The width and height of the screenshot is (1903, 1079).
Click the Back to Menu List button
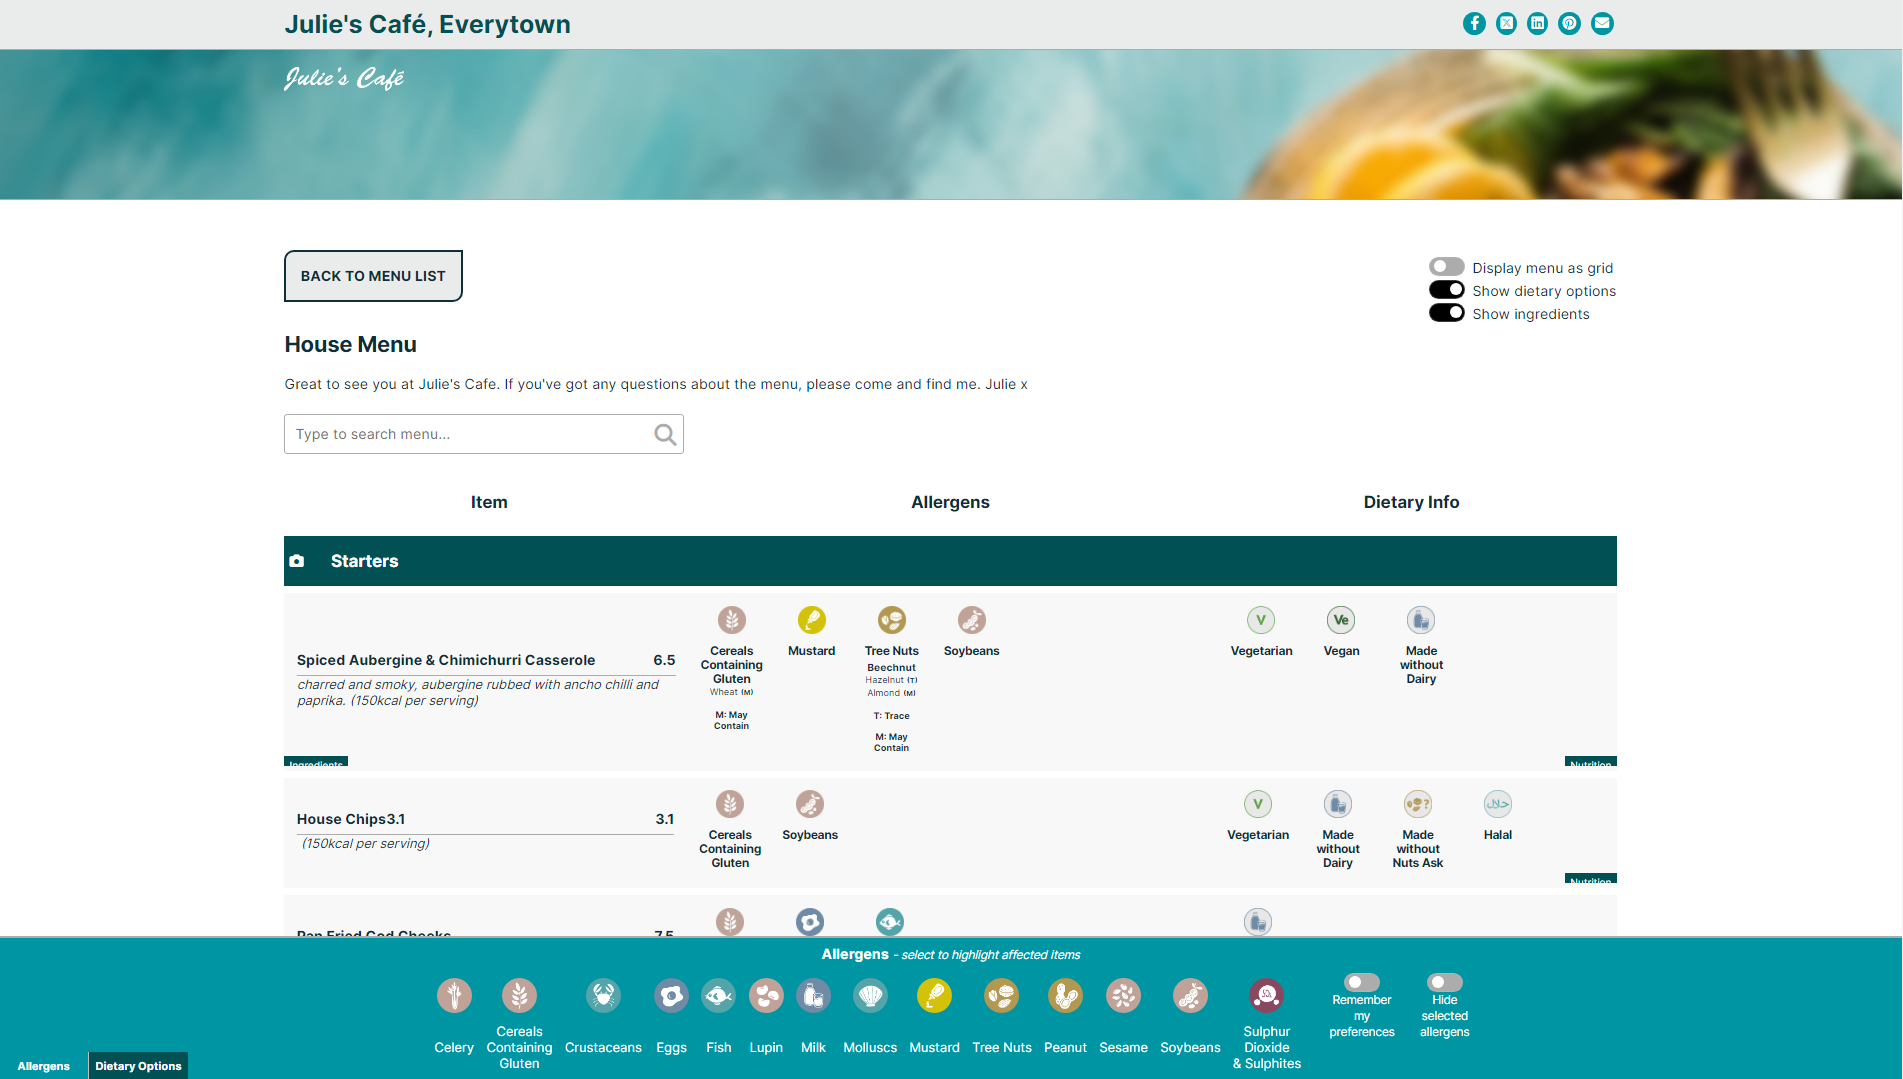(373, 276)
